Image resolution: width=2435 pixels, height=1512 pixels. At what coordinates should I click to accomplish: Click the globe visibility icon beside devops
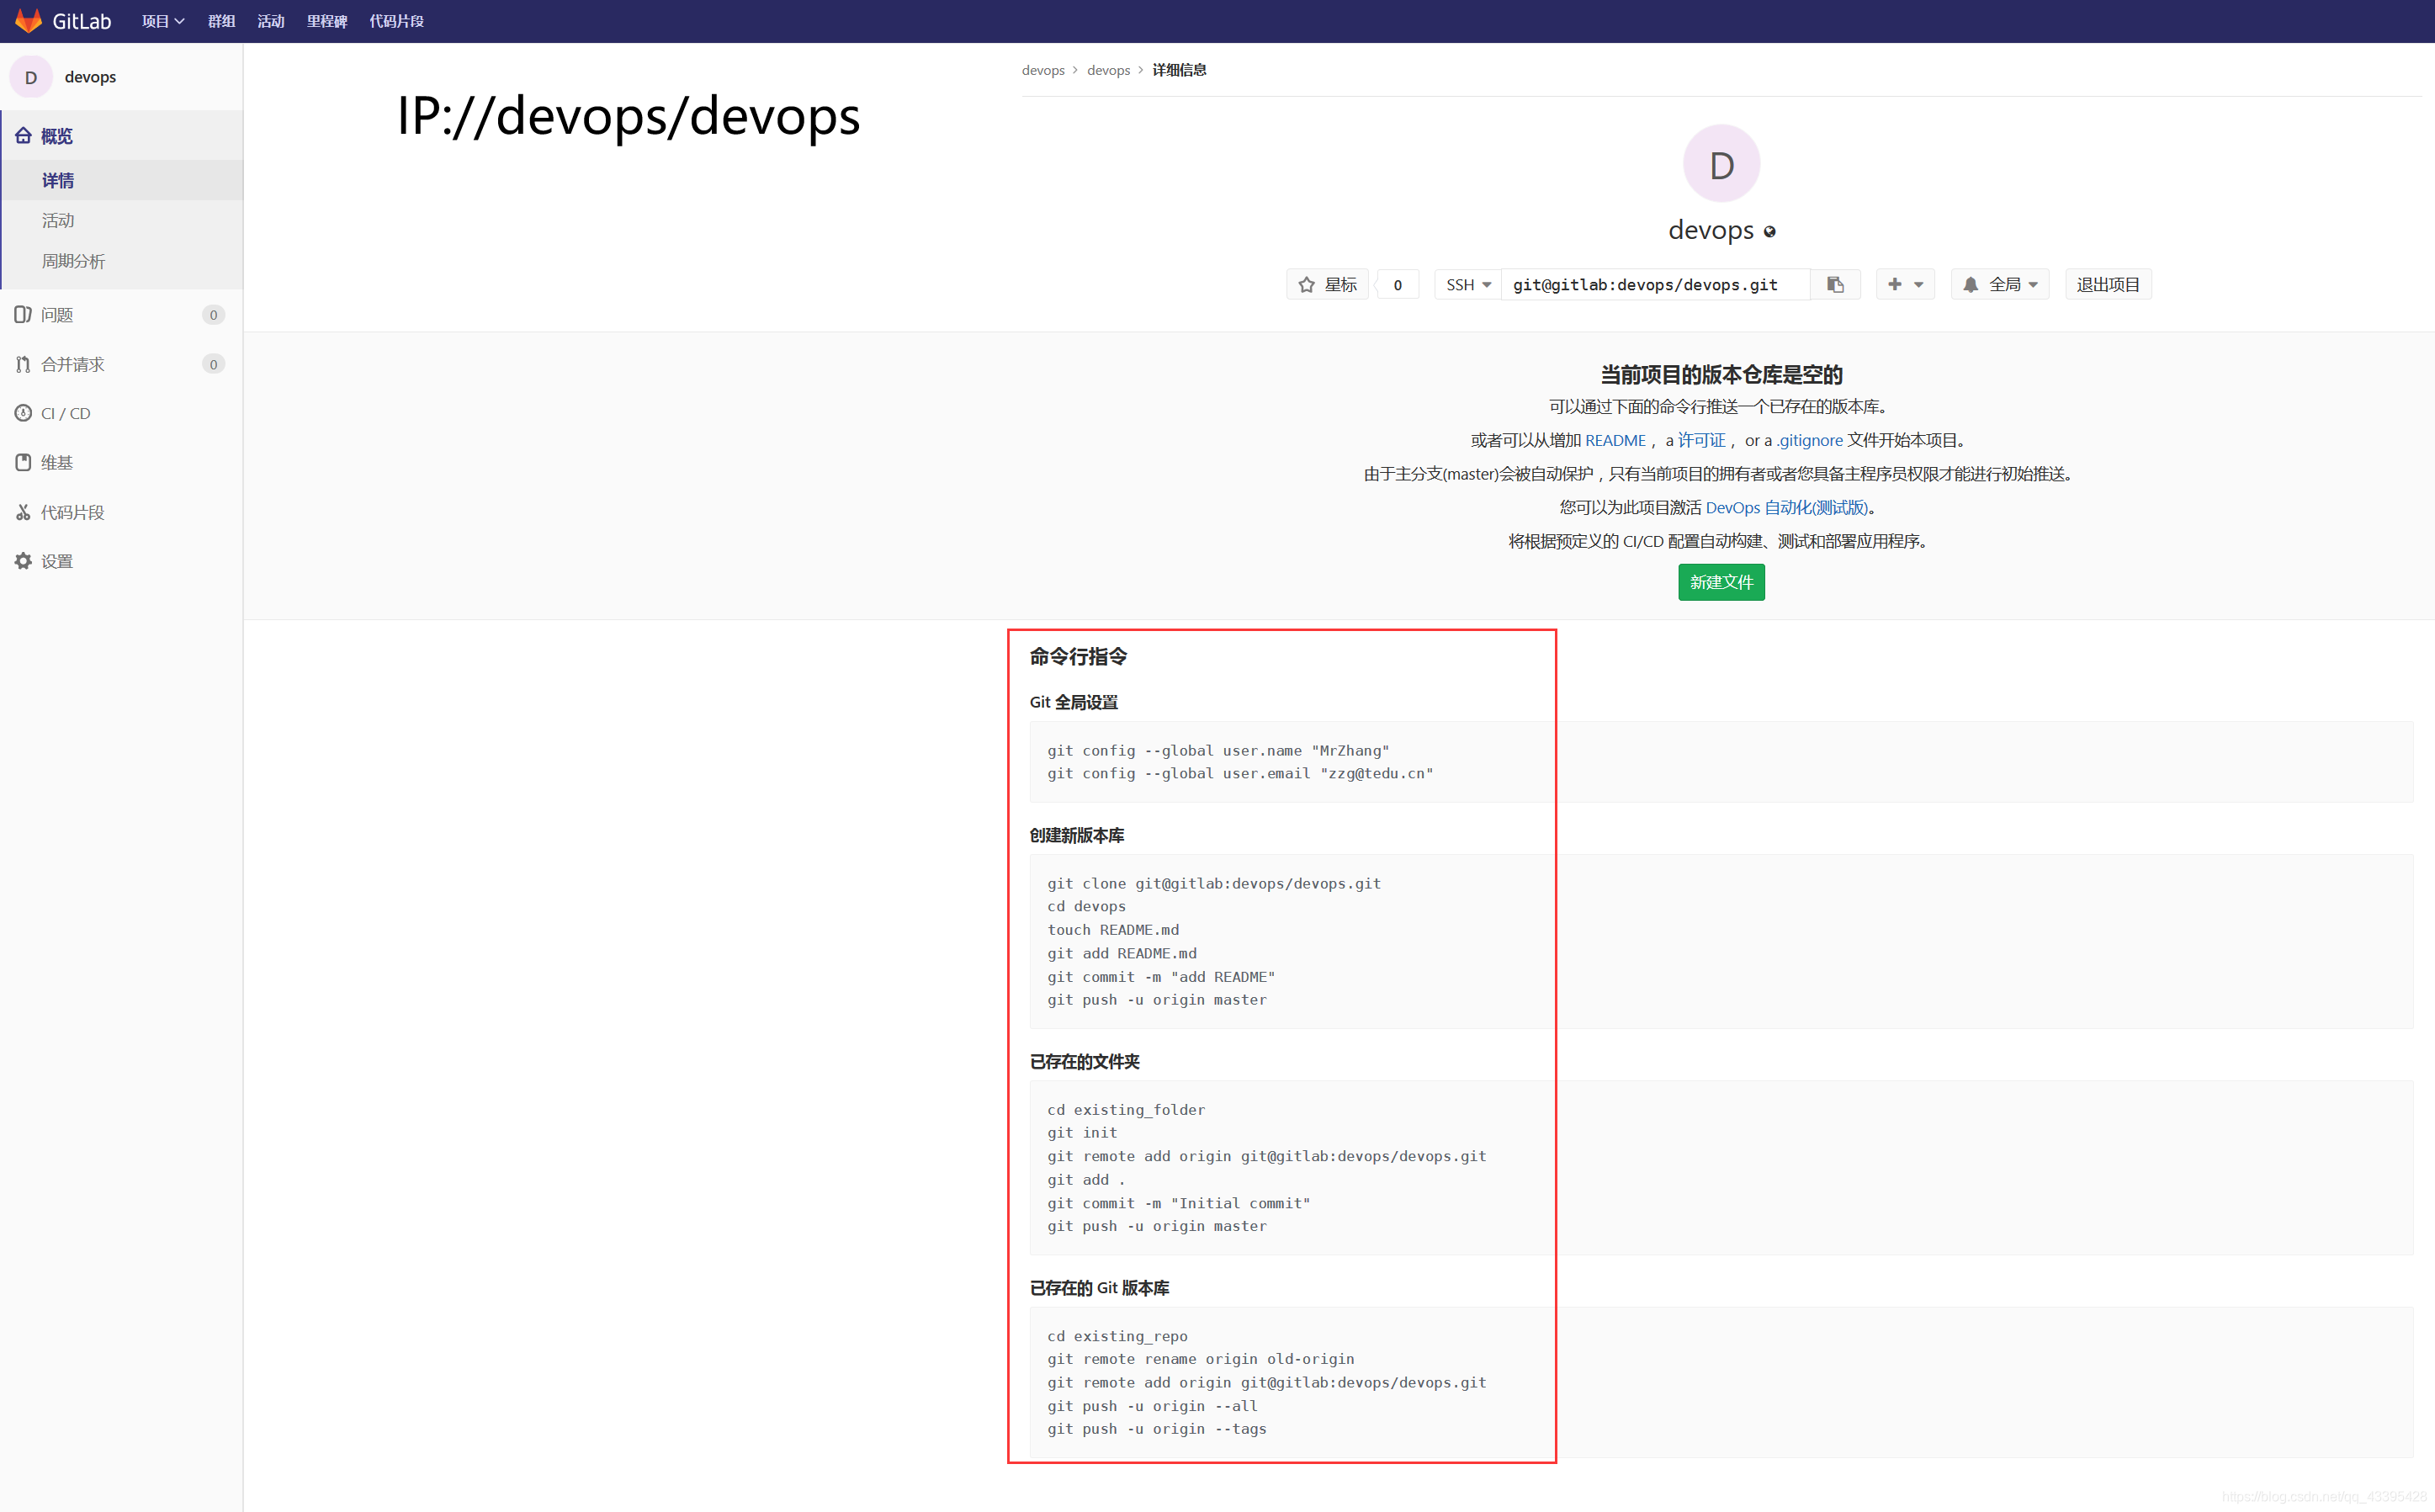pyautogui.click(x=1769, y=232)
